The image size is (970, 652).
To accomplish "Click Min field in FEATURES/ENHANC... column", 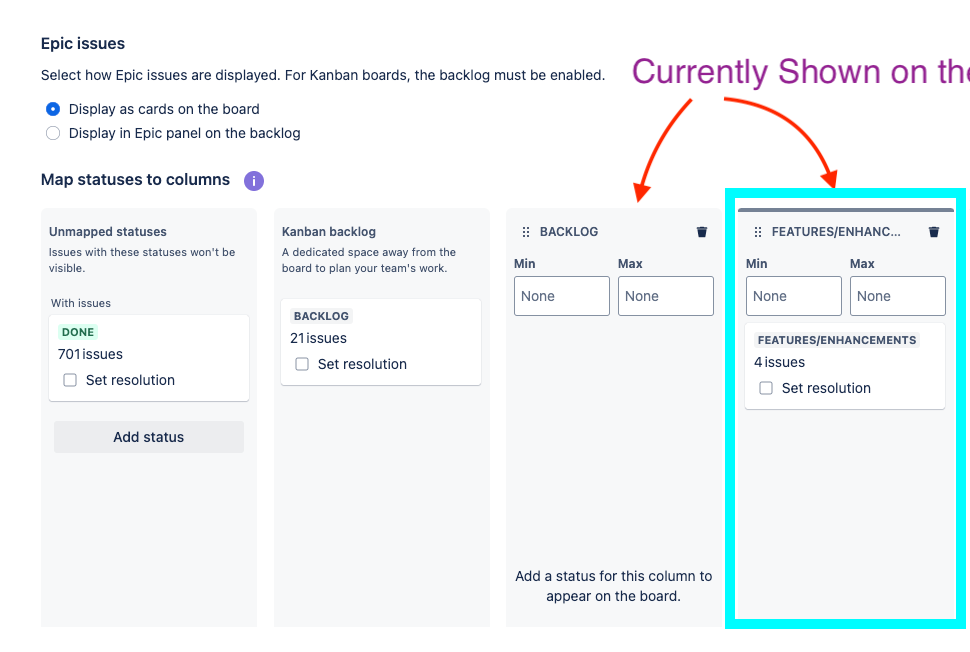I will 794,296.
